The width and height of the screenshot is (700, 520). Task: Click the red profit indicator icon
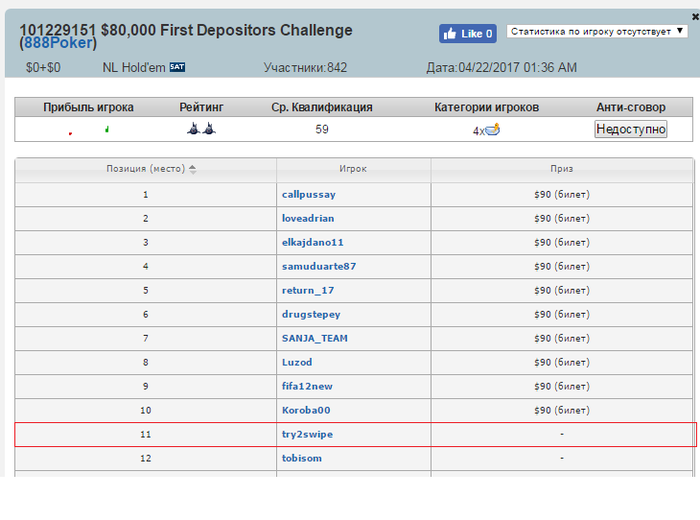tap(70, 132)
